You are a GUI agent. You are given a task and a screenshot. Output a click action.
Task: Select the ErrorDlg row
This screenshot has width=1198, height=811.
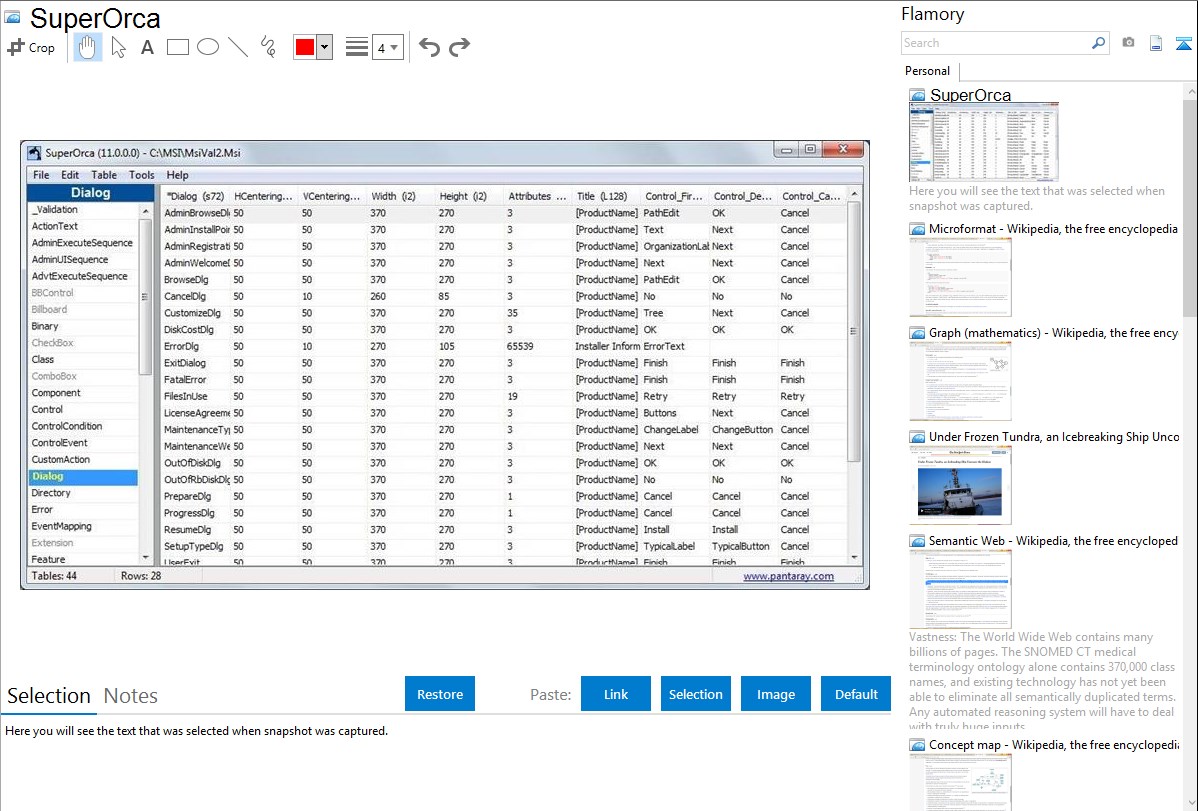click(x=503, y=346)
